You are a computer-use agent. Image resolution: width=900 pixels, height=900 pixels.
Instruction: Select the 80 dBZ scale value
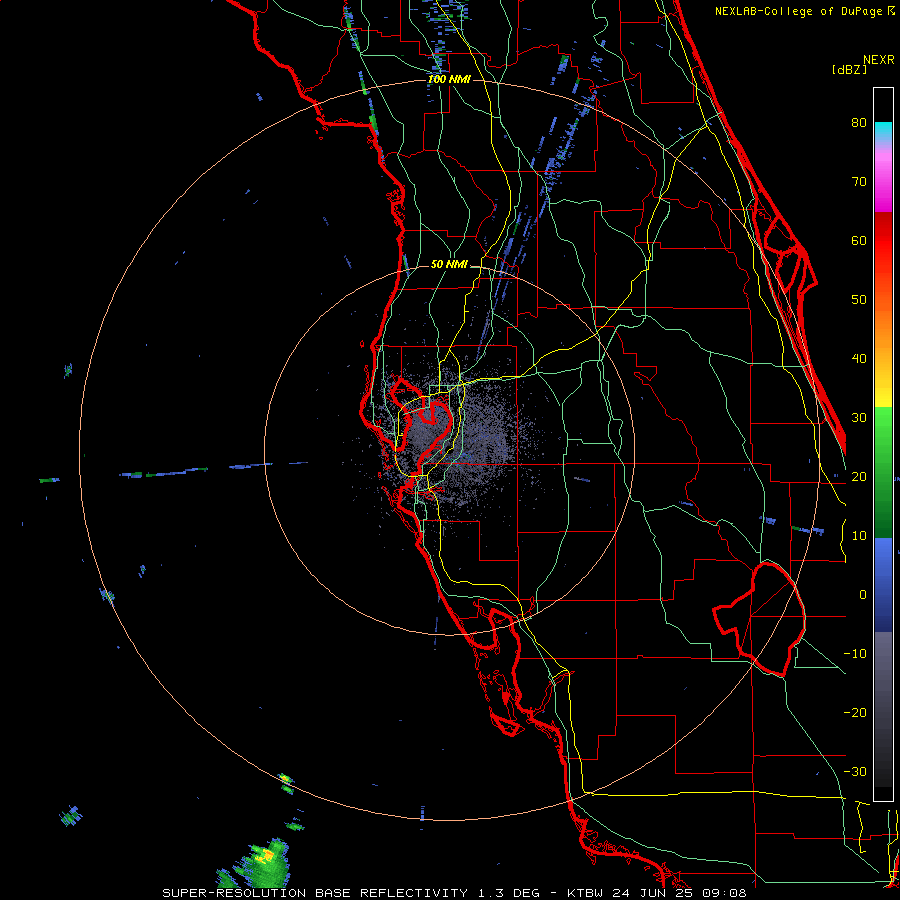tap(859, 123)
